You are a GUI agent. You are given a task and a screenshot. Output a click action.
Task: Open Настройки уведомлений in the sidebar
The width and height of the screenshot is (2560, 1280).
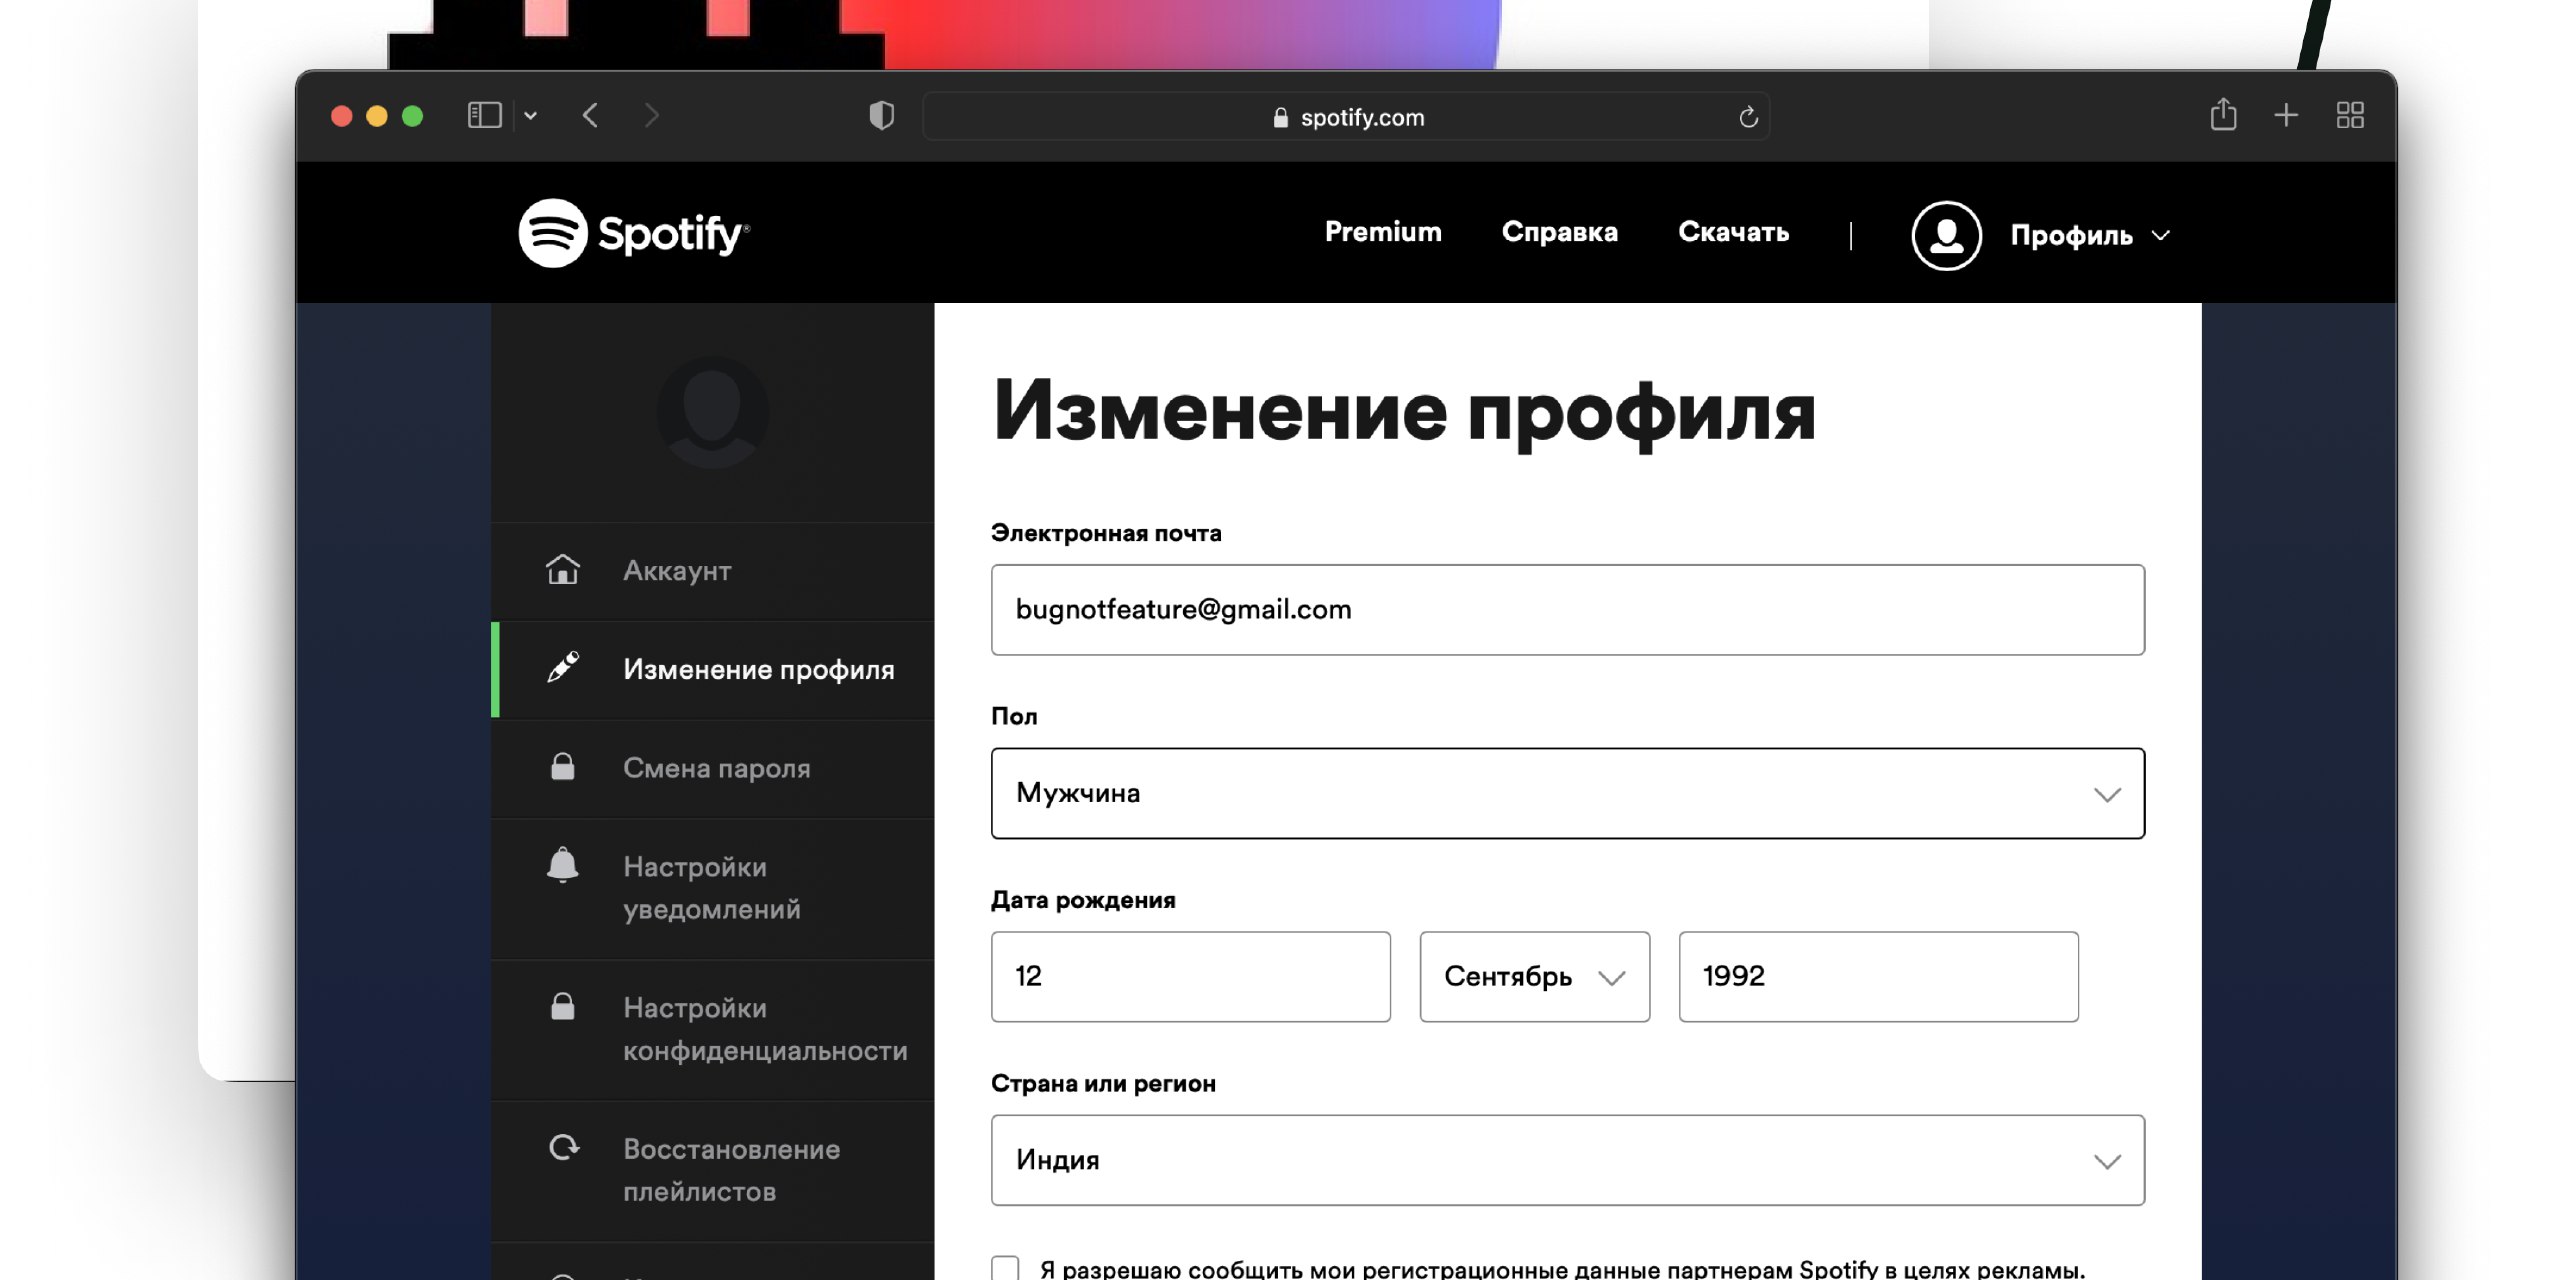(711, 888)
